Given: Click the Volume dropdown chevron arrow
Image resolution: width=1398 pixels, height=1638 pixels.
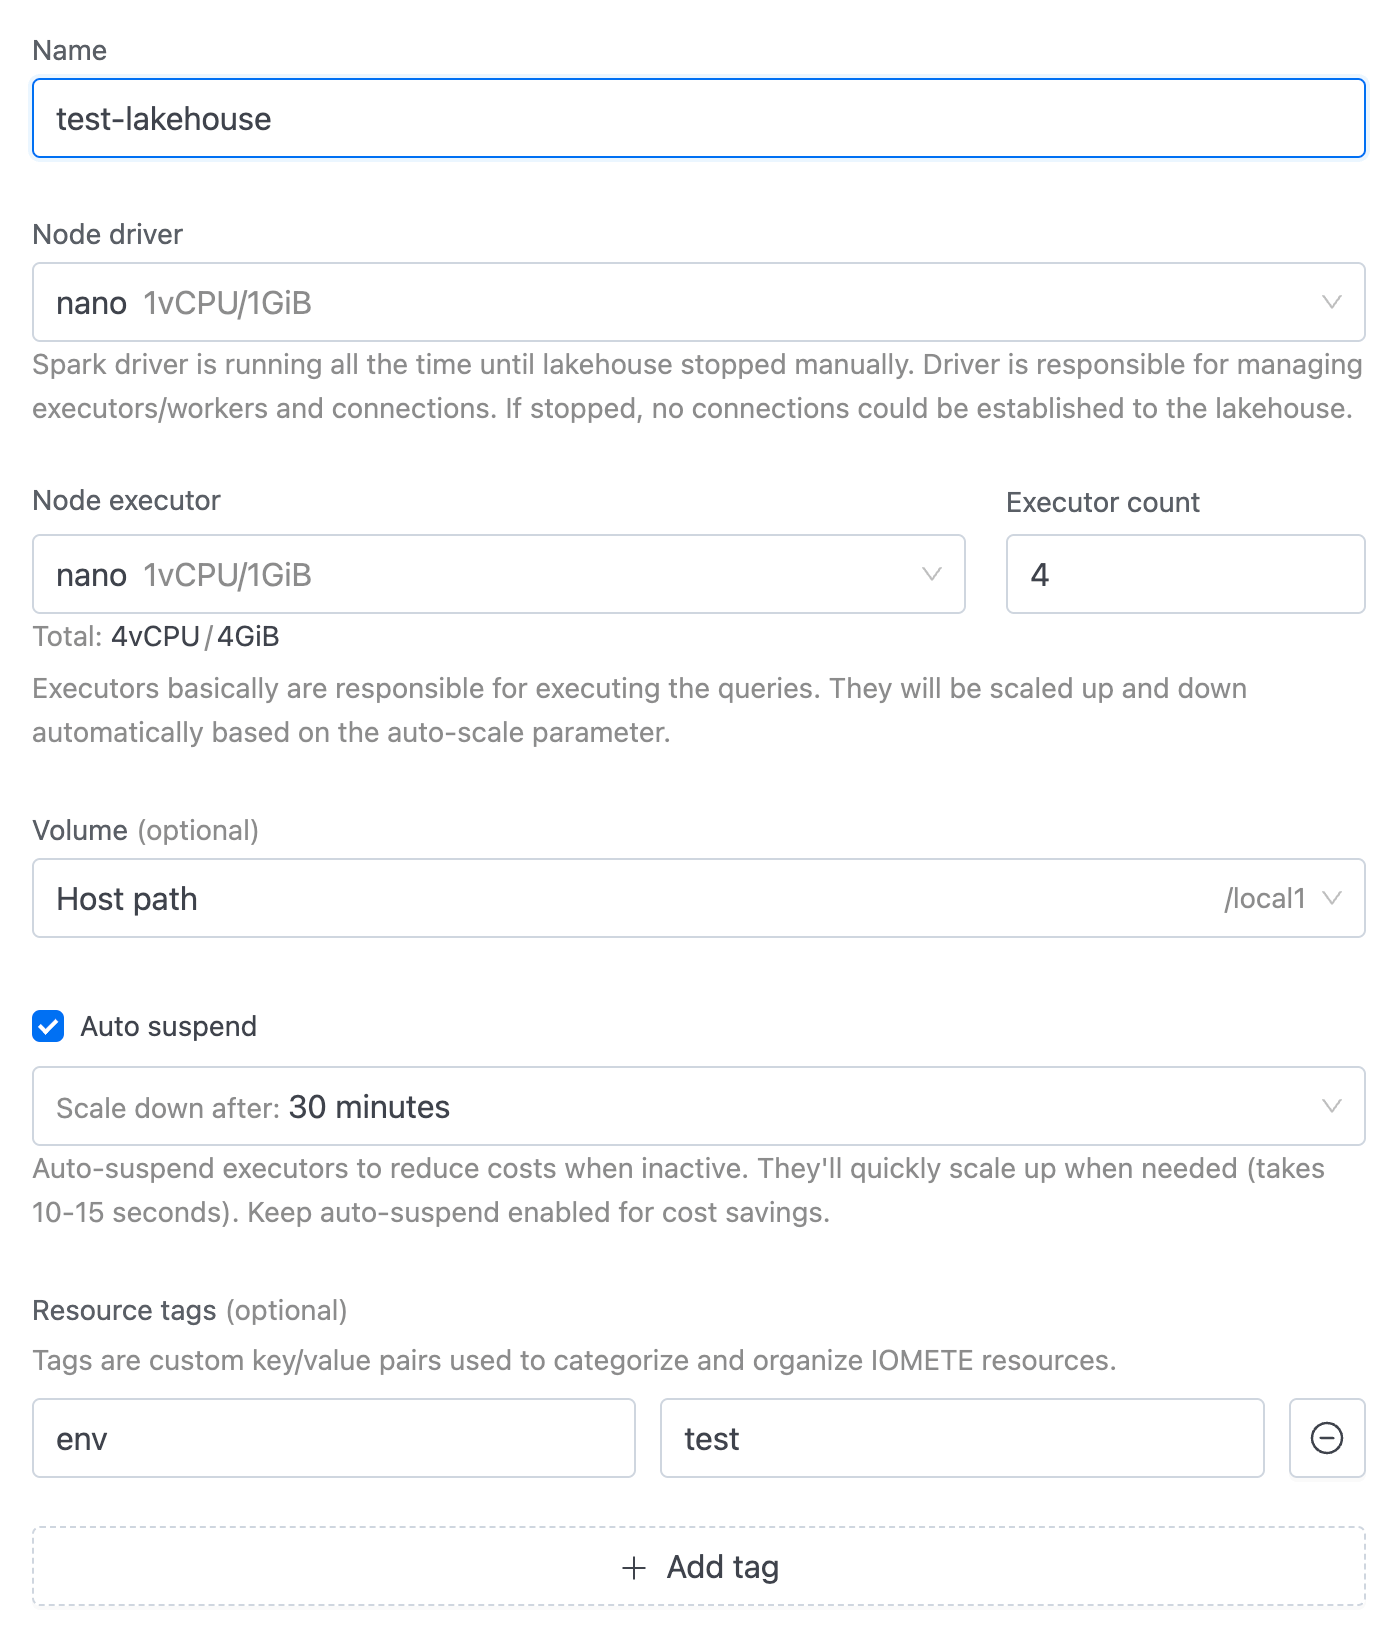Looking at the screenshot, I should (1331, 898).
